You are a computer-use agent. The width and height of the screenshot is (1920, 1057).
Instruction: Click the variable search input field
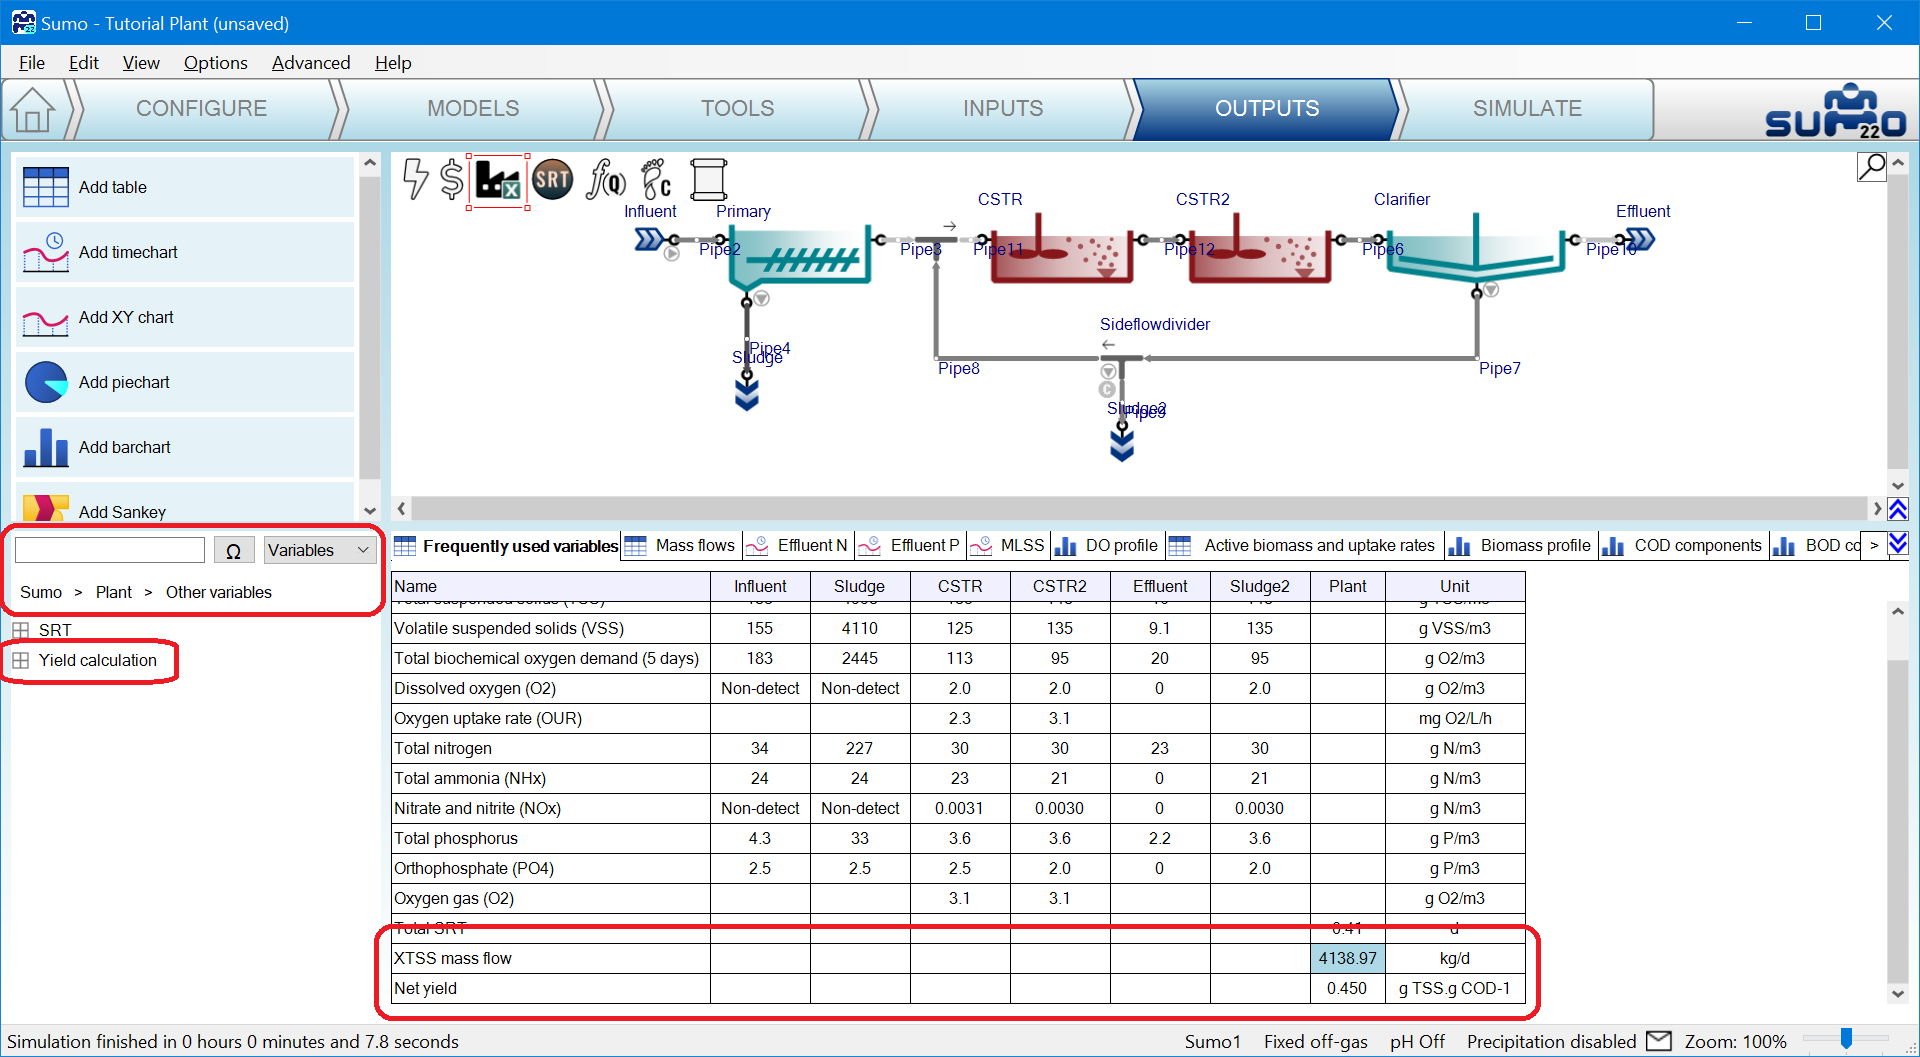tap(110, 550)
